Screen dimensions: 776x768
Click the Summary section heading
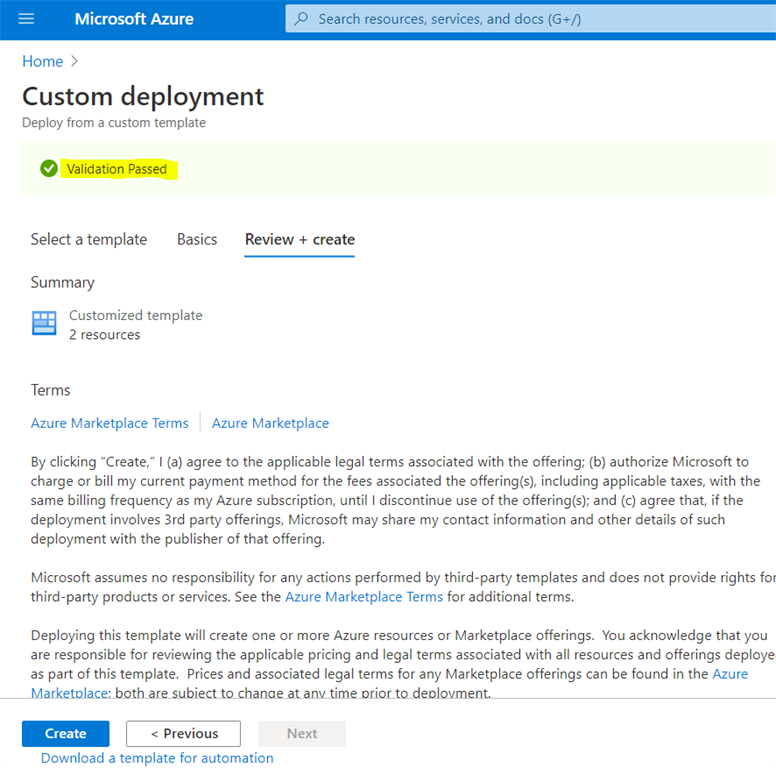(x=62, y=283)
